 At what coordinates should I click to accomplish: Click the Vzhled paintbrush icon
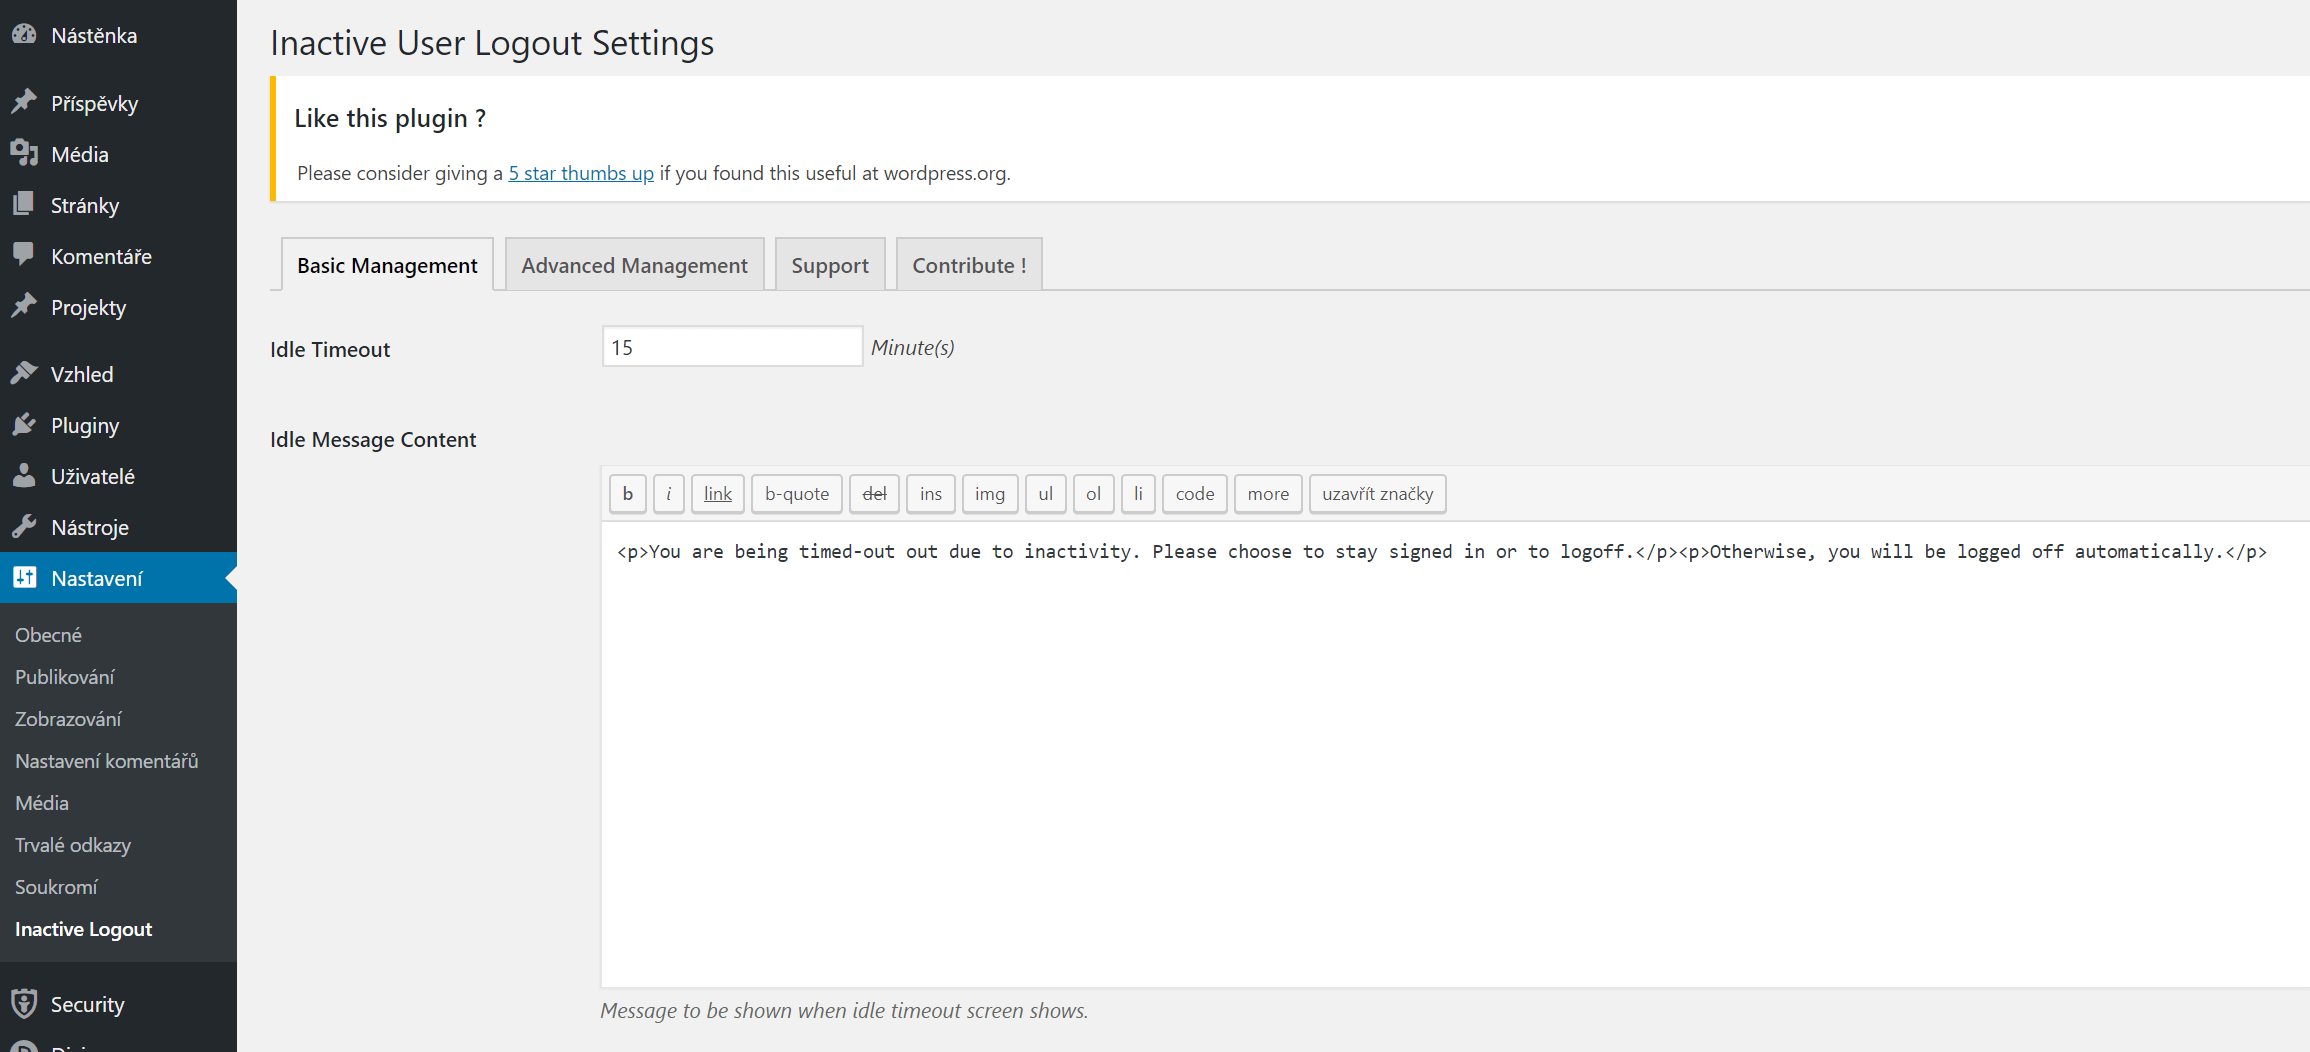pos(25,374)
